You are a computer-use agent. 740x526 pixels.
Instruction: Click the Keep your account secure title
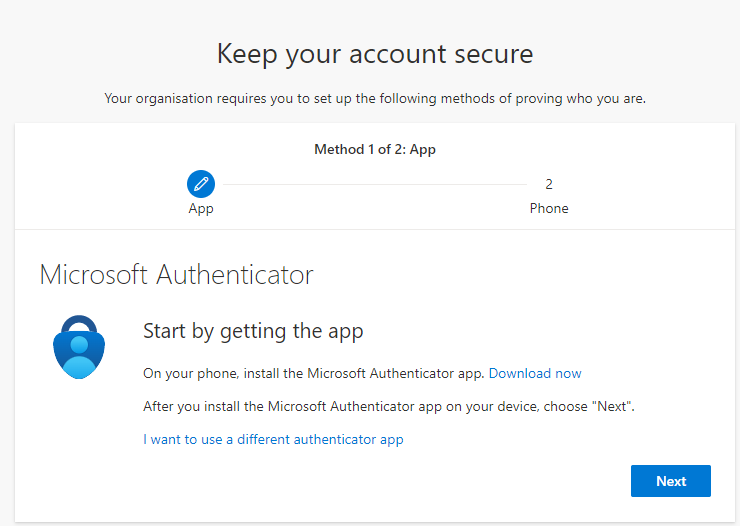click(x=375, y=54)
